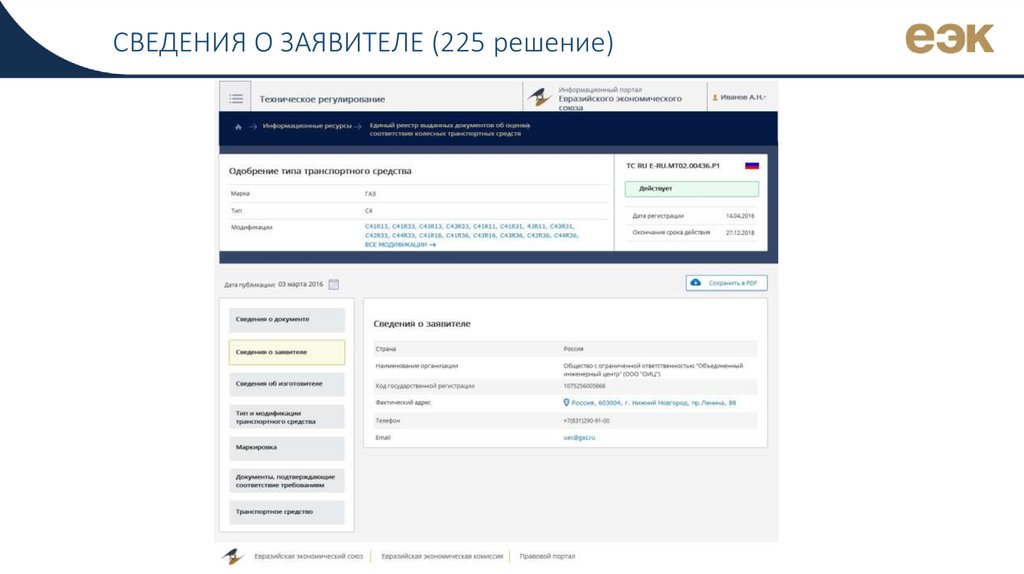1024x574 pixels.
Task: Click the Eurasian Economic Union portal logo
Action: tap(540, 98)
